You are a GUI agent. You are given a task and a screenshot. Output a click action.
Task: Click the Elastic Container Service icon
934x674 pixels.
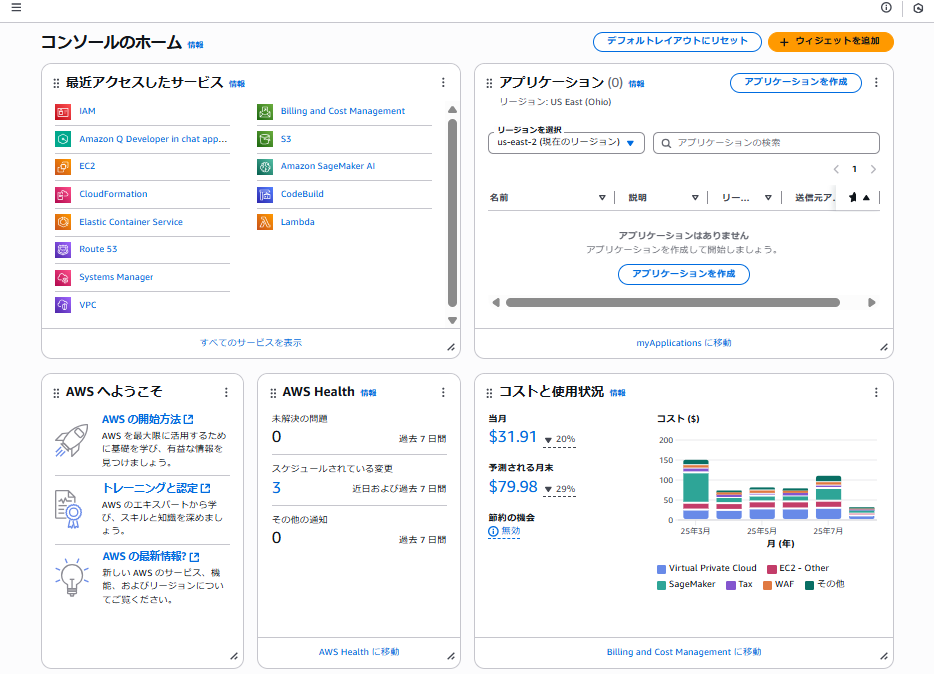(63, 221)
